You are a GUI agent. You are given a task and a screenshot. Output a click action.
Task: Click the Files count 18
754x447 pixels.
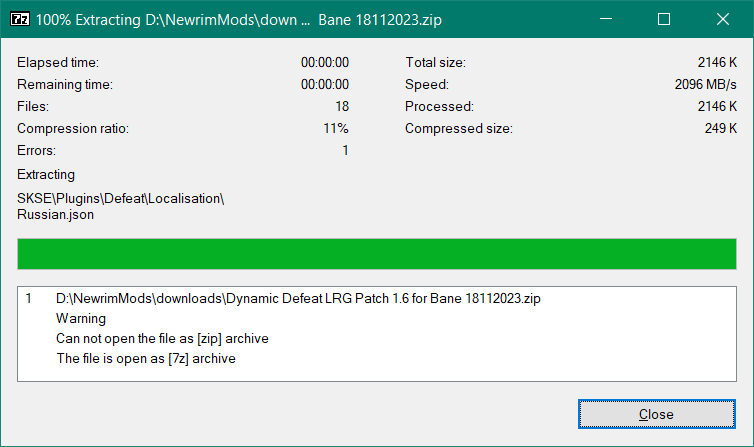click(x=342, y=106)
